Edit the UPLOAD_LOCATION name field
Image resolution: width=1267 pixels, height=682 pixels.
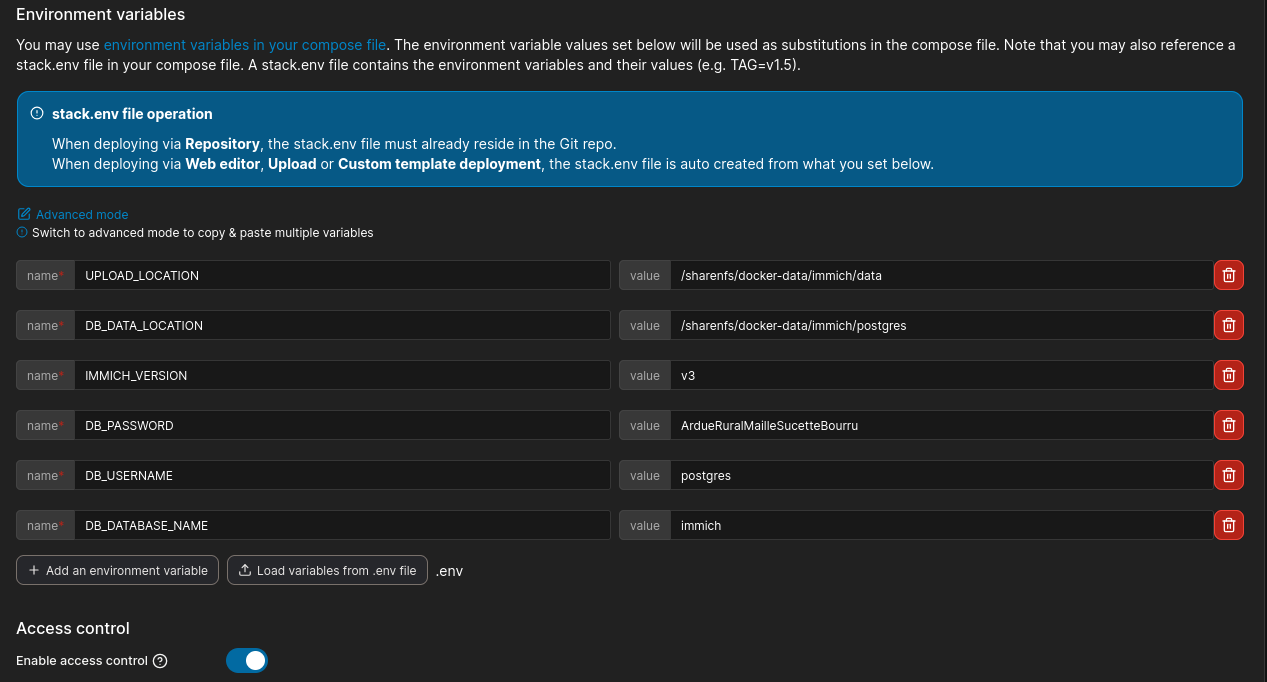[342, 275]
